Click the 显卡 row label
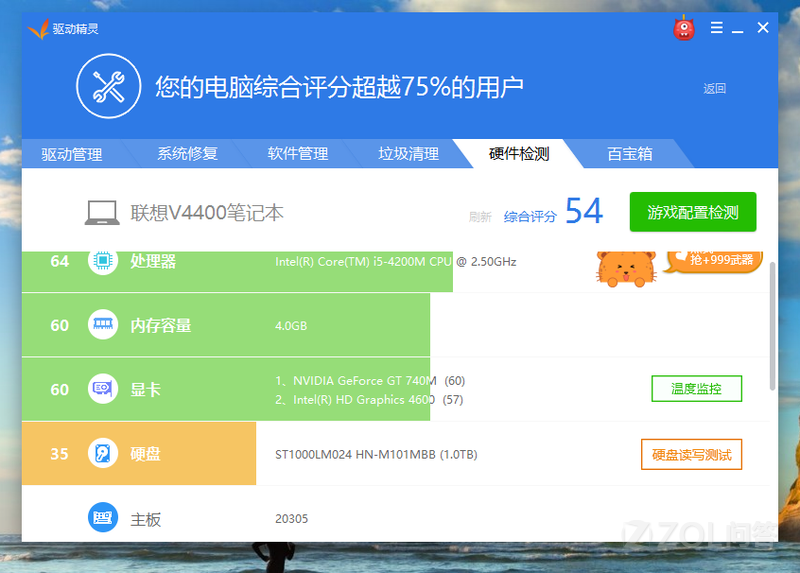800x573 pixels. (x=145, y=390)
